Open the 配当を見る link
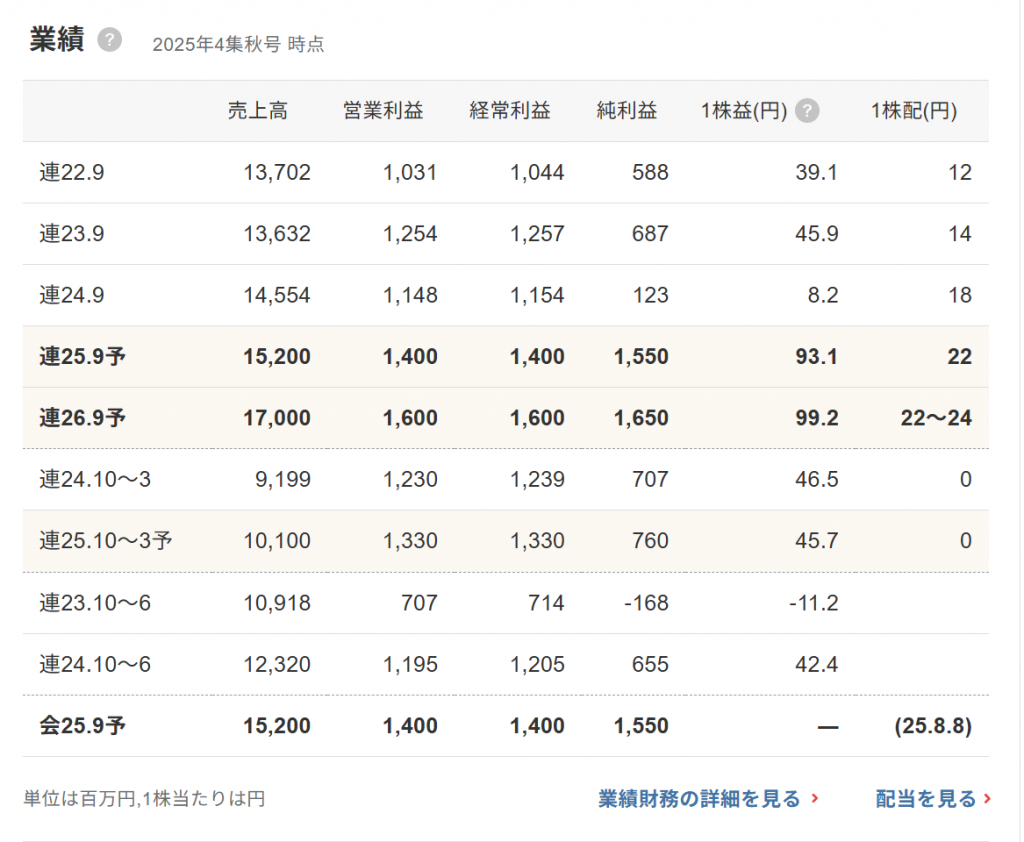This screenshot has height=842, width=1024. point(926,798)
